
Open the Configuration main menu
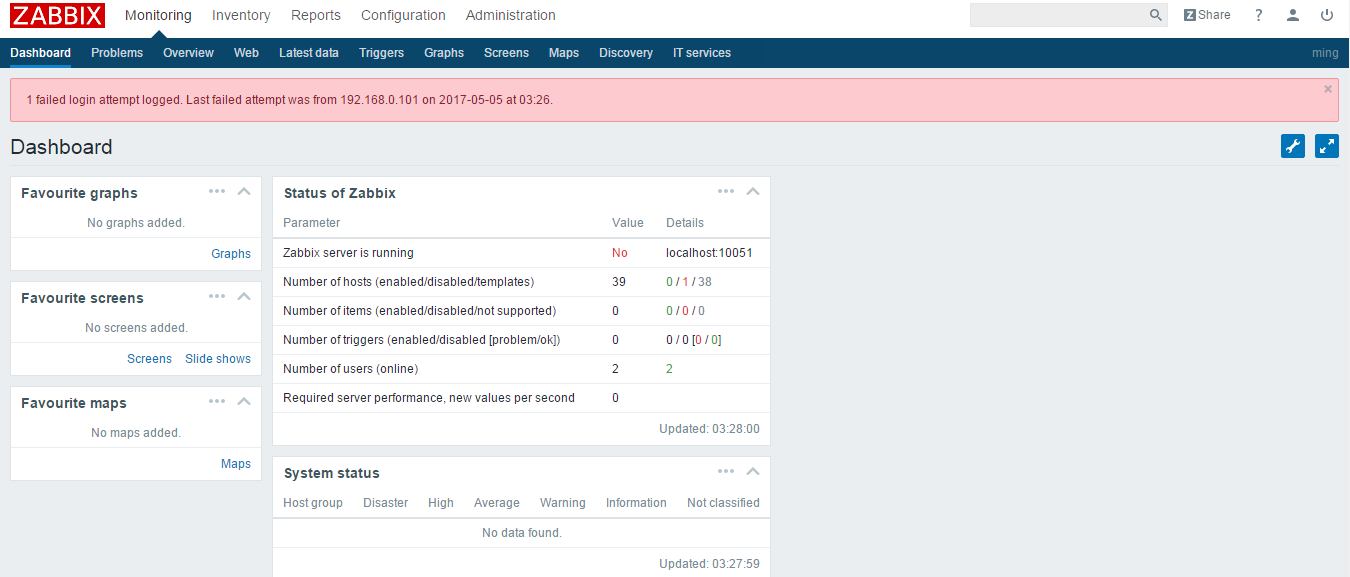point(403,15)
